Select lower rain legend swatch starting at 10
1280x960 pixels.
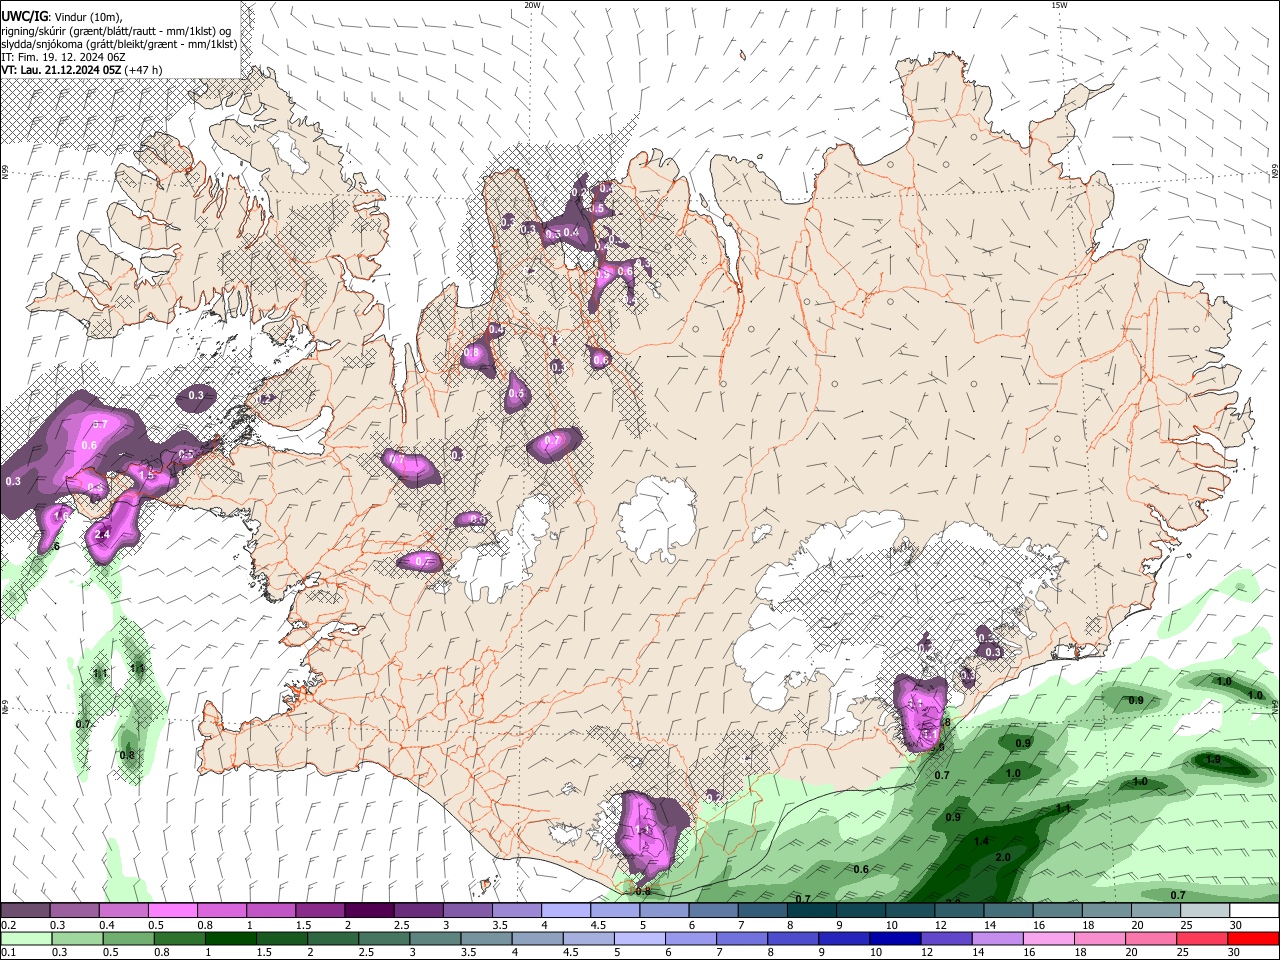[895, 939]
